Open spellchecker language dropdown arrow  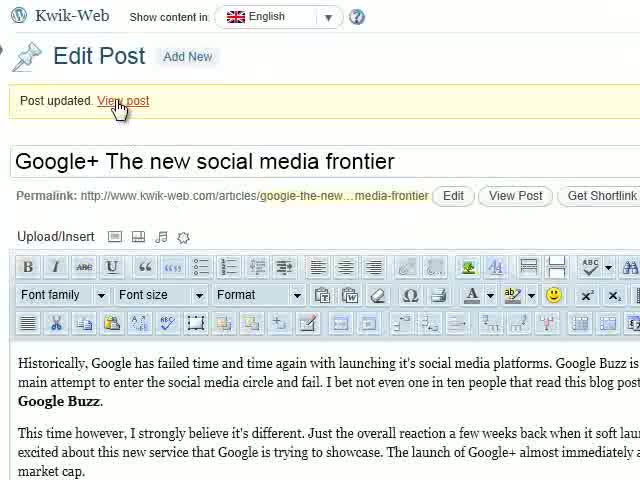click(608, 268)
